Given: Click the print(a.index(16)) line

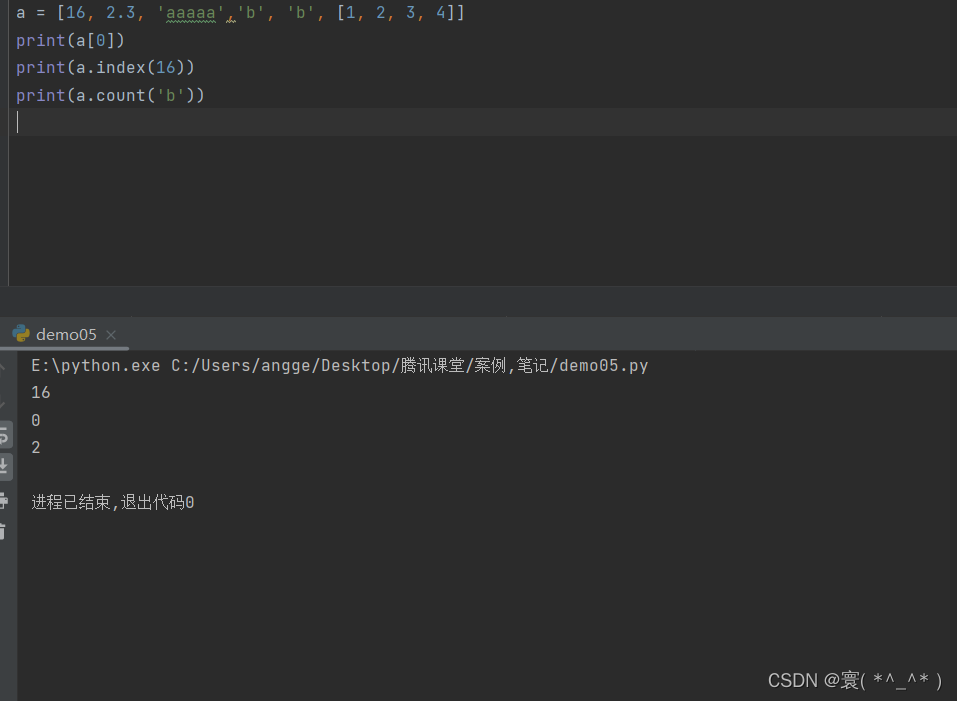Looking at the screenshot, I should point(105,68).
